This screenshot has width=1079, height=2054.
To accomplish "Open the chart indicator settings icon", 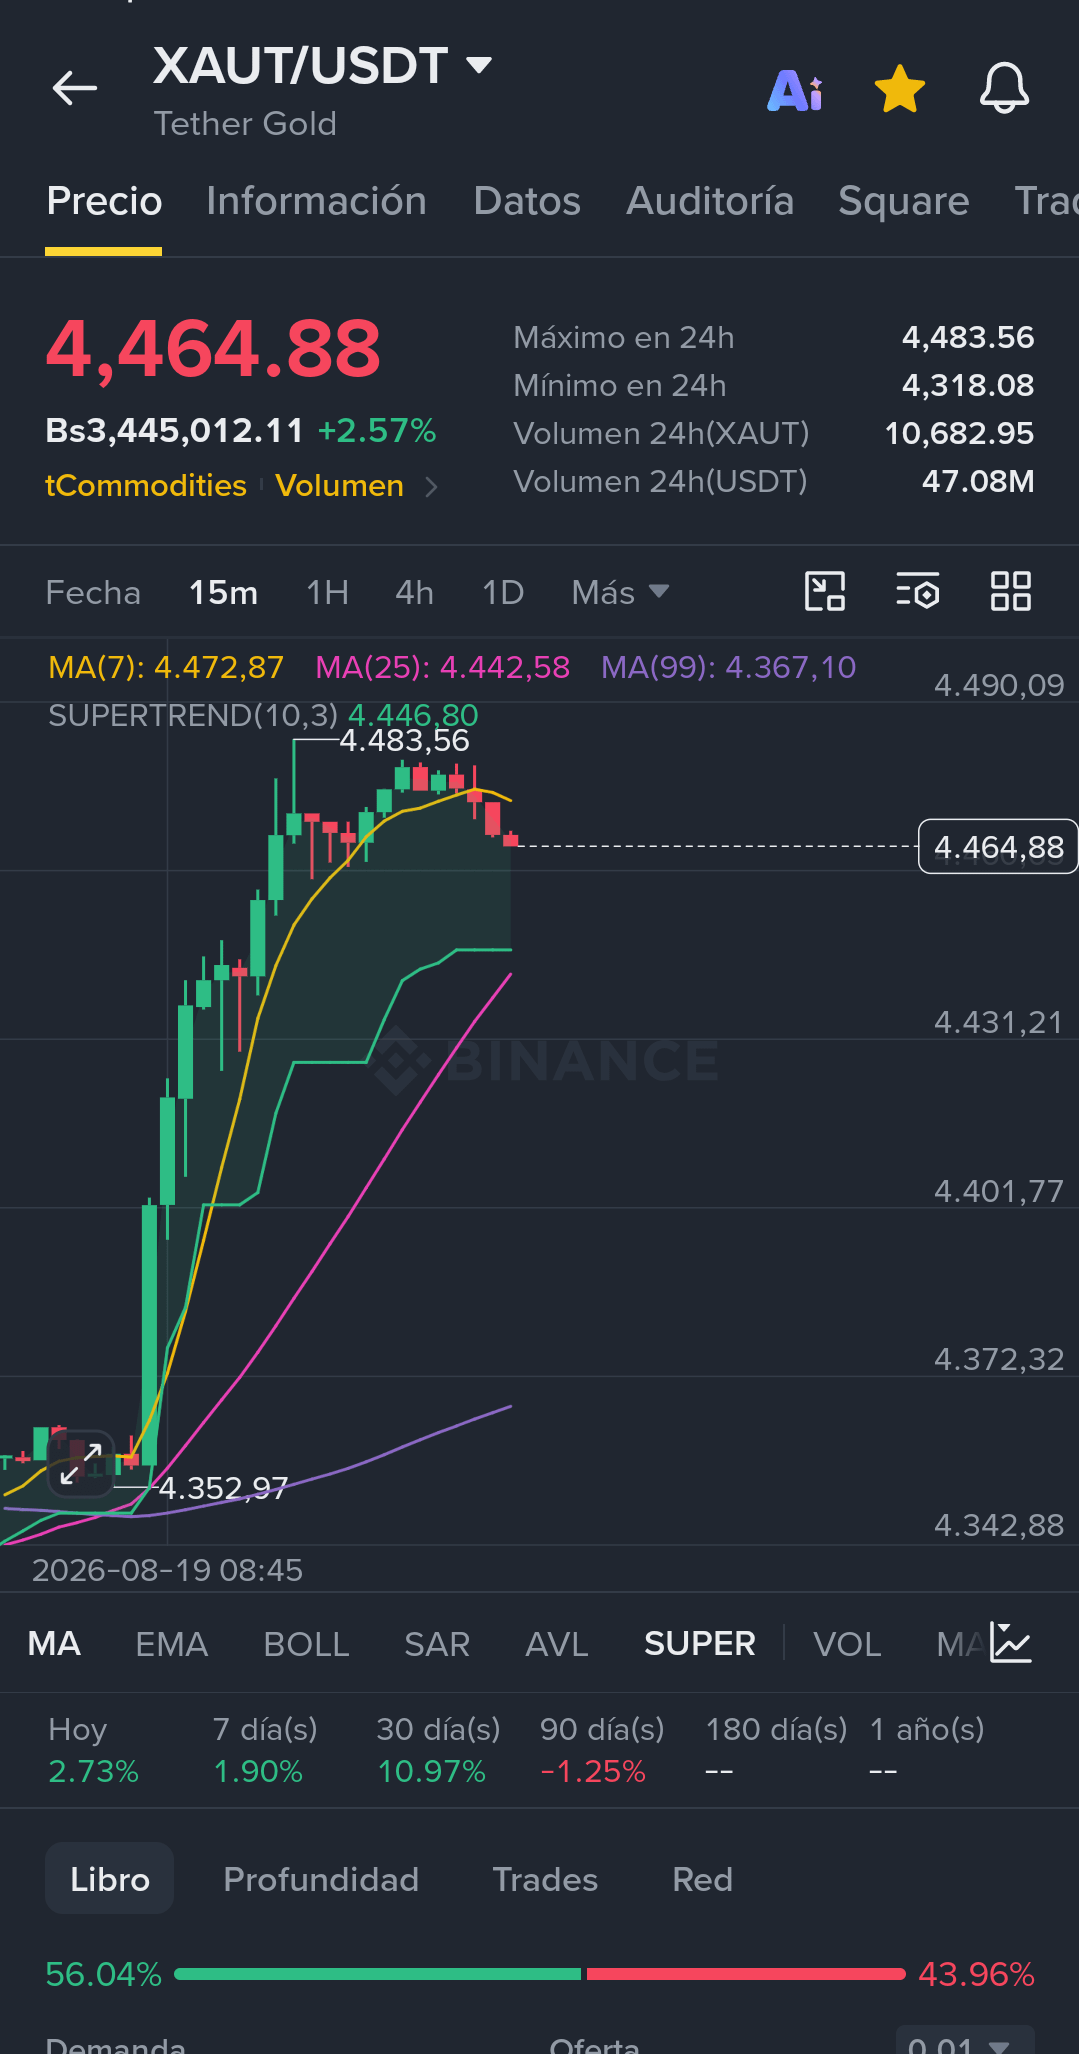I will (x=917, y=591).
